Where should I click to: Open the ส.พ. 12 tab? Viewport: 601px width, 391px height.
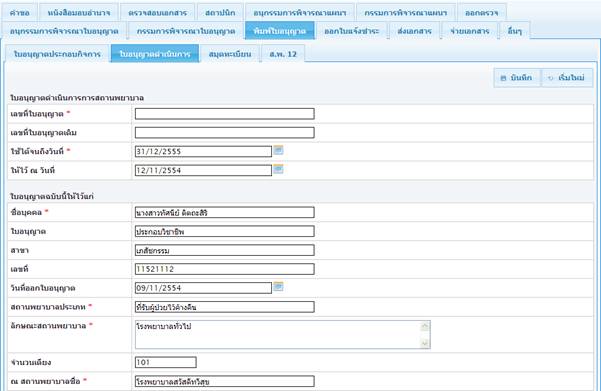(283, 54)
